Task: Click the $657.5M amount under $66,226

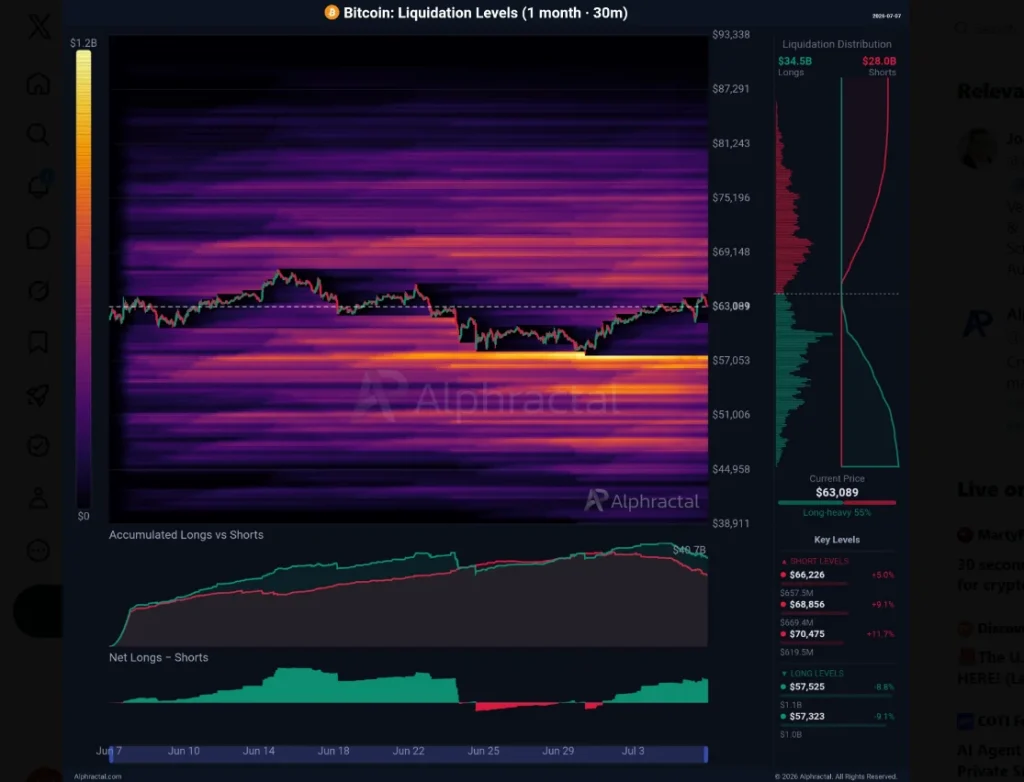Action: (796, 593)
